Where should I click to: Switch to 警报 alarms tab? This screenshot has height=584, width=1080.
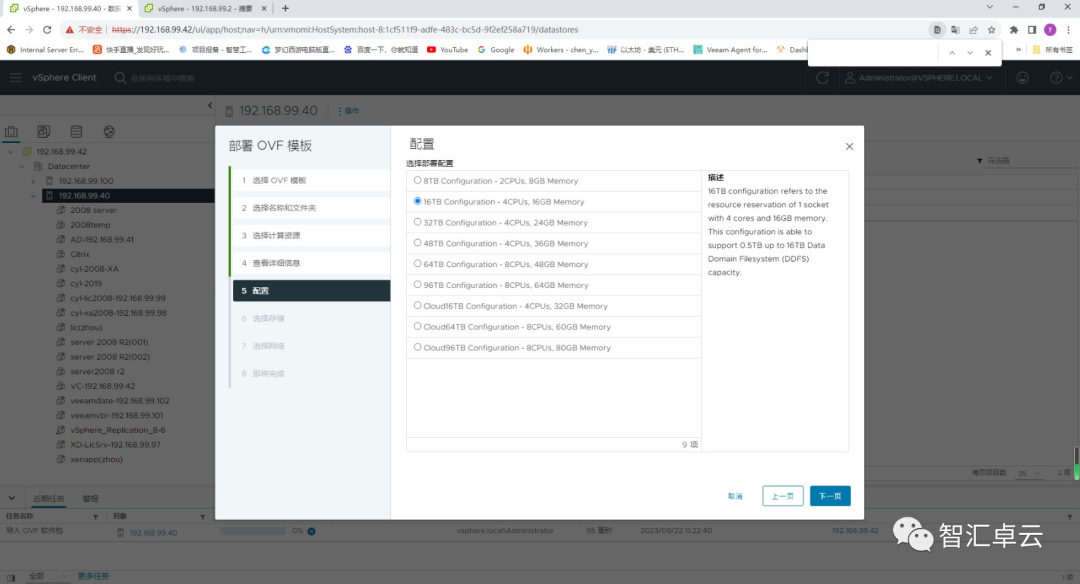90,499
